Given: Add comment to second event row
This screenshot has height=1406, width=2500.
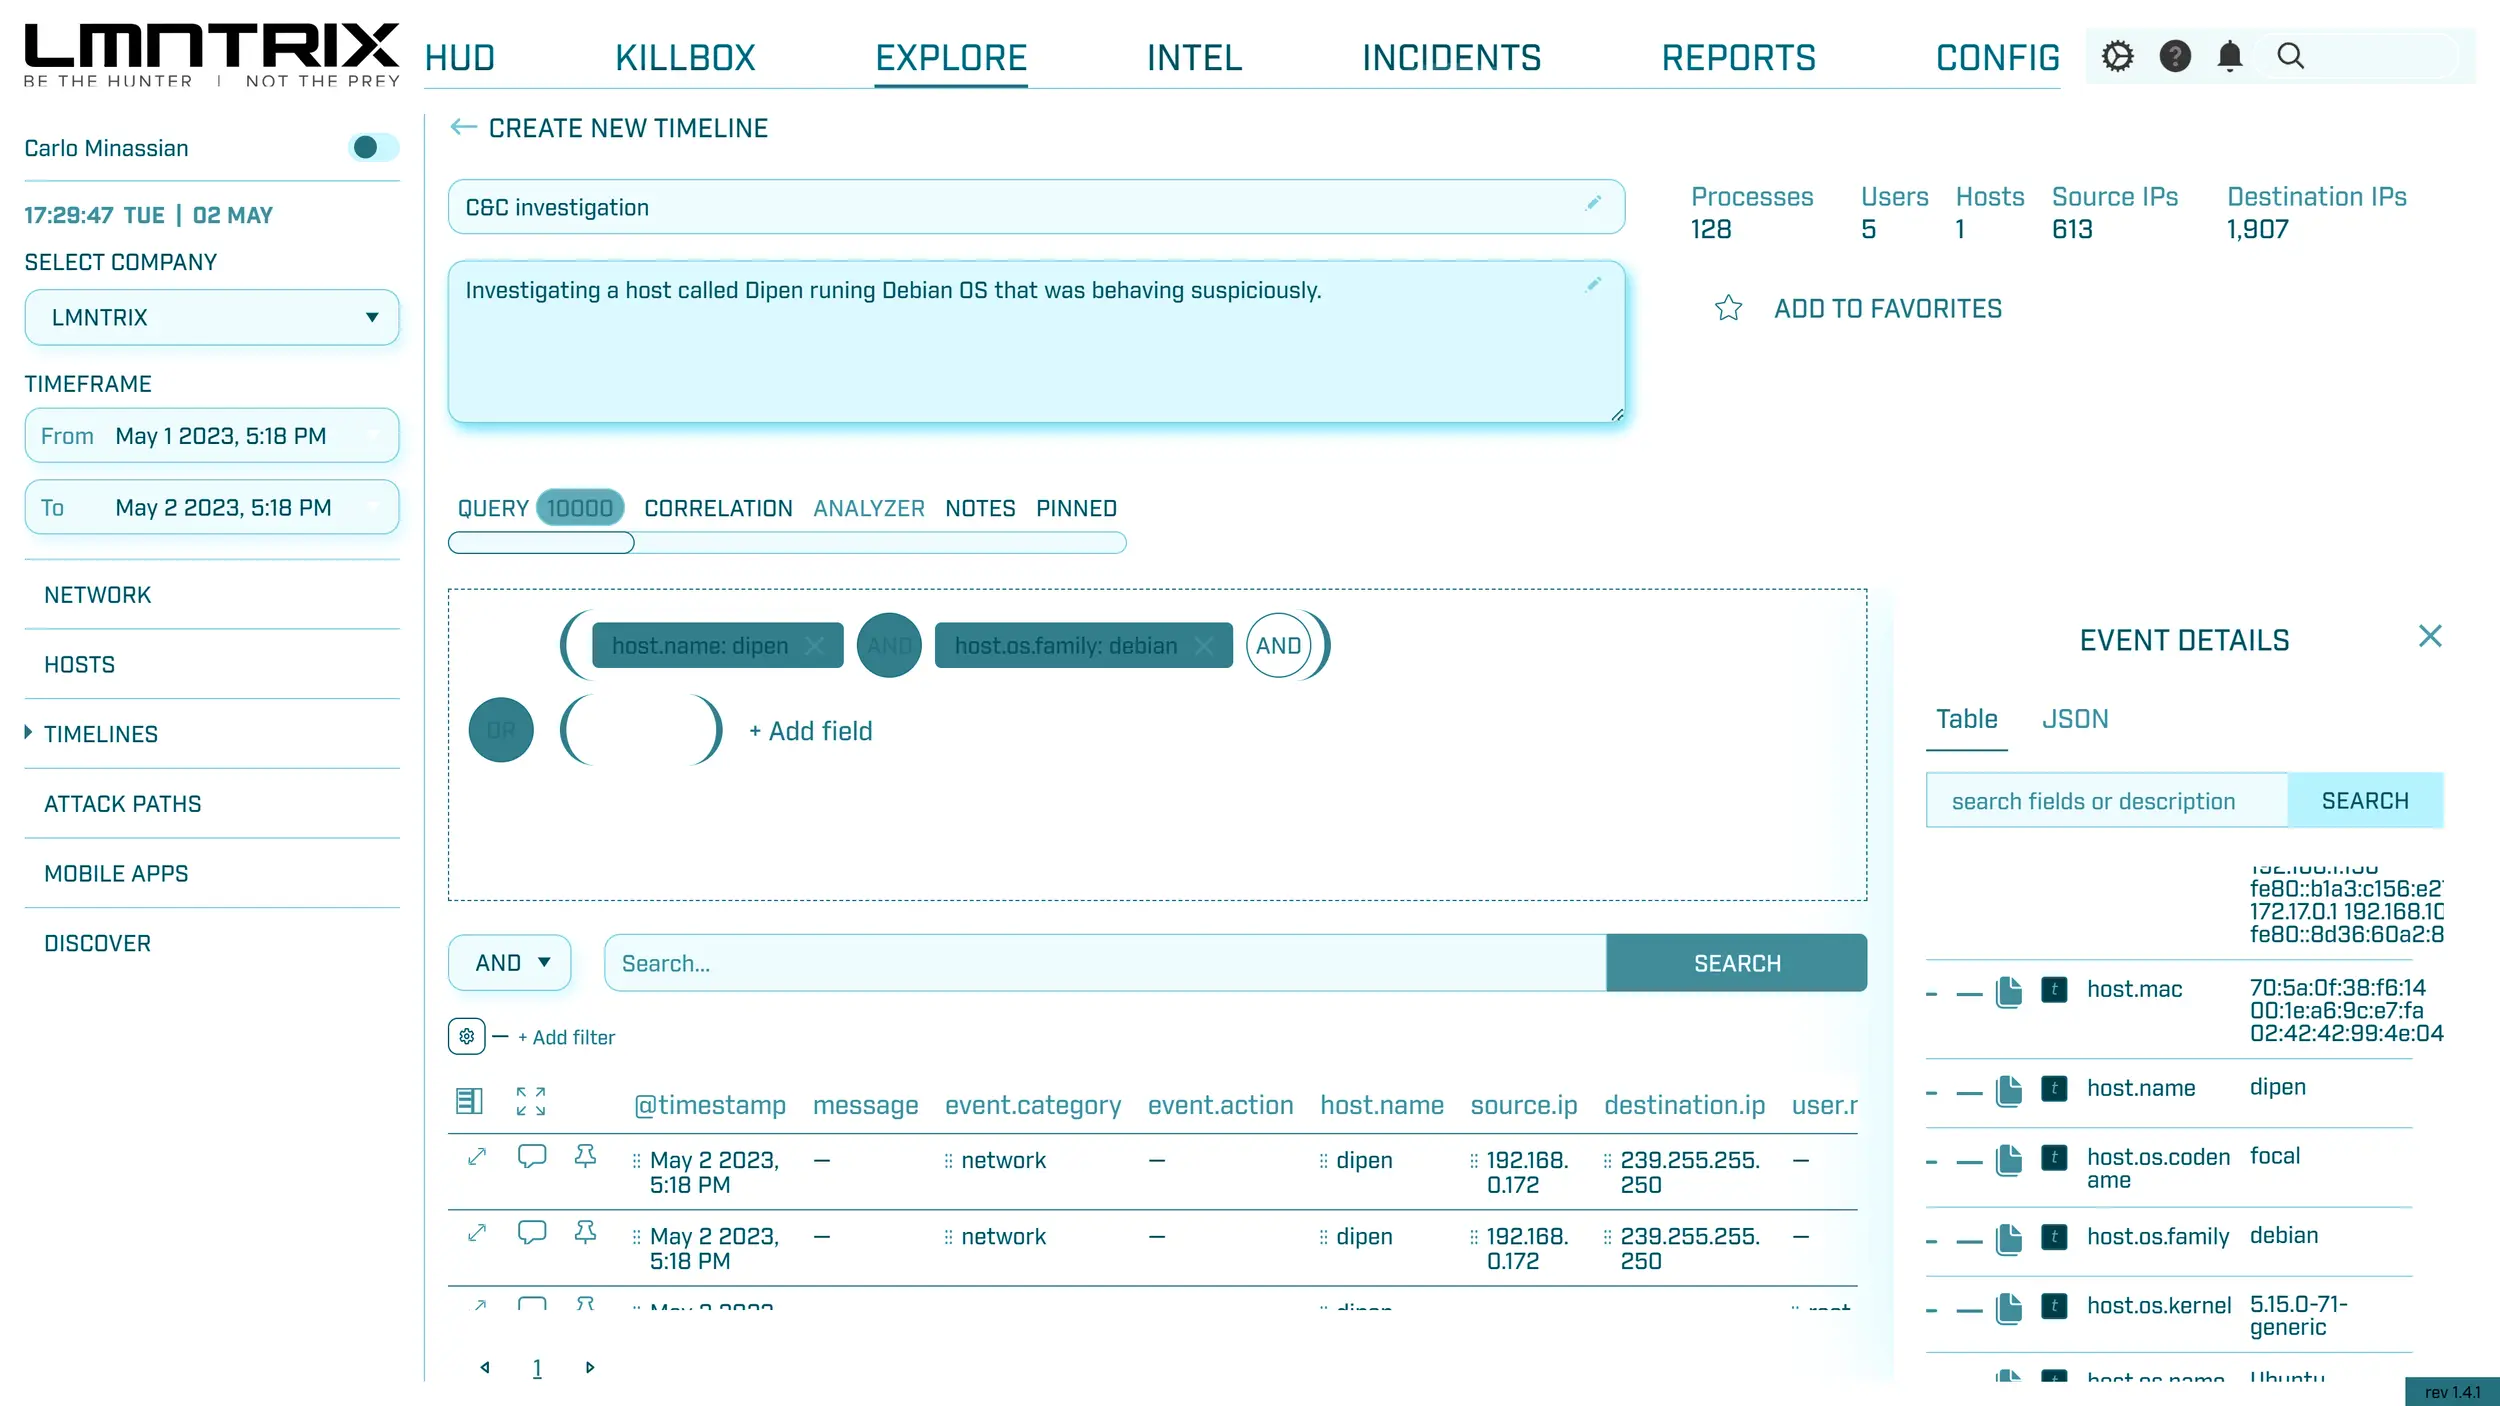Looking at the screenshot, I should [x=532, y=1233].
